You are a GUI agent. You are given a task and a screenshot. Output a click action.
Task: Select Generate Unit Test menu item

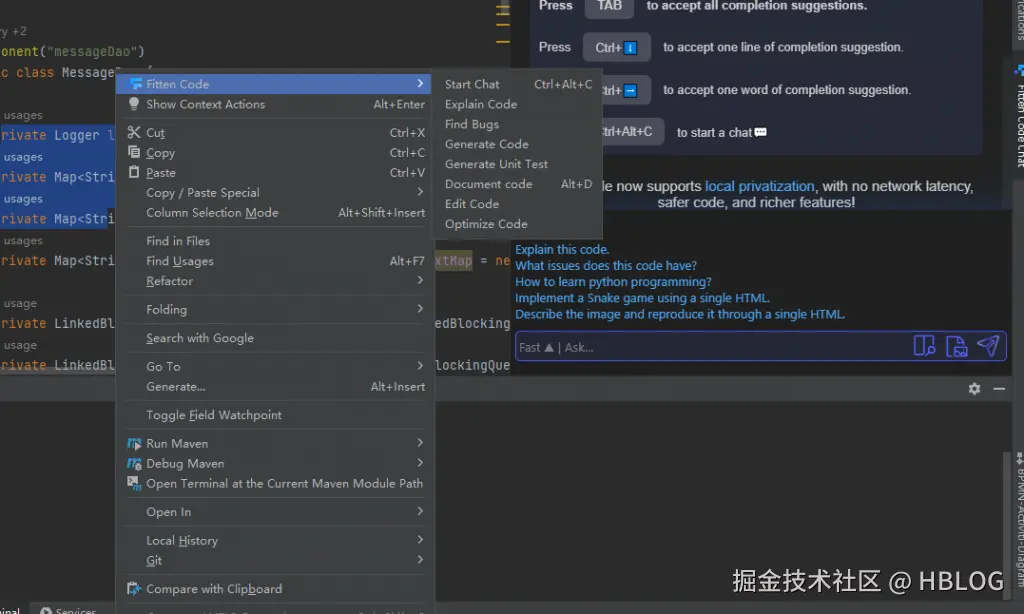(x=518, y=164)
